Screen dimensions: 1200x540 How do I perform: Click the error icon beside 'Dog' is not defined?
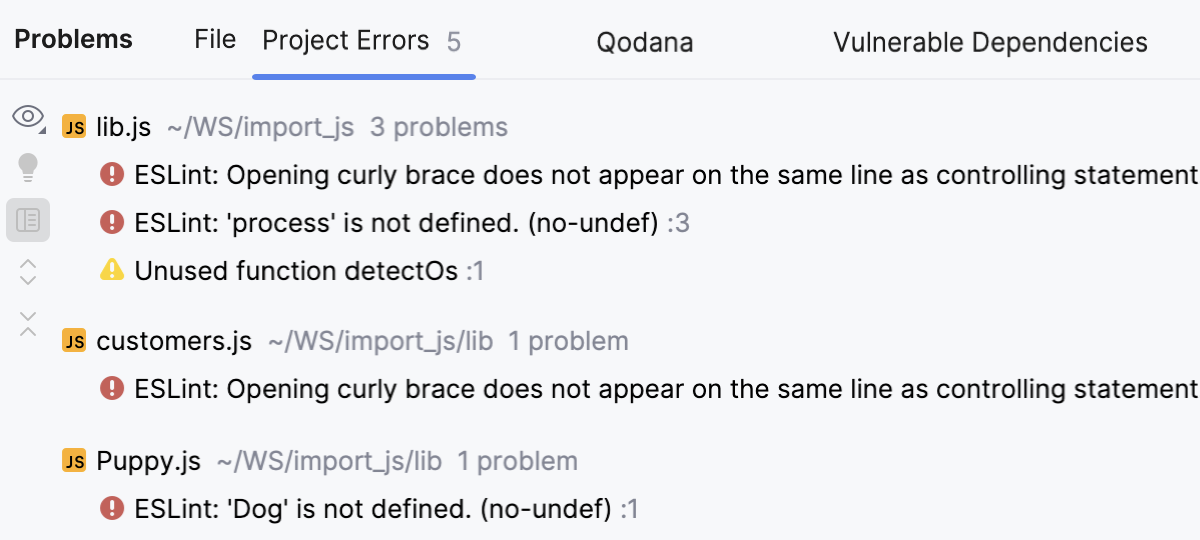[x=112, y=509]
